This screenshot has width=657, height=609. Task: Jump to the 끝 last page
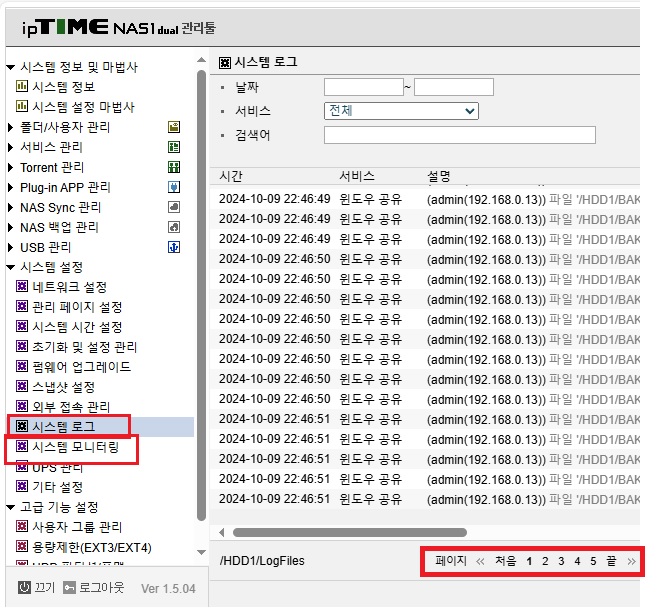(611, 561)
